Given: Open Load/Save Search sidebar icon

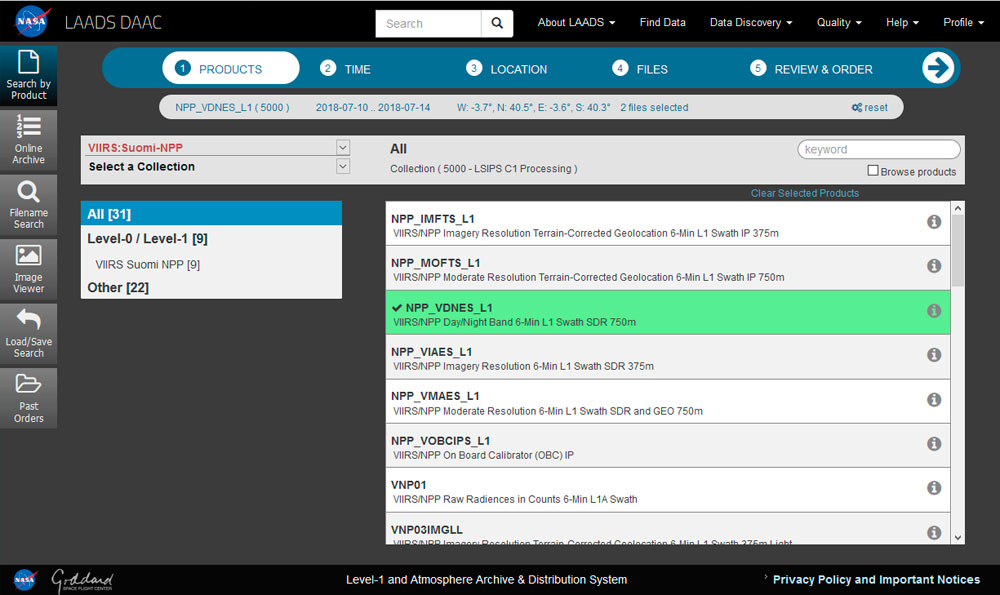Looking at the screenshot, I should (28, 333).
